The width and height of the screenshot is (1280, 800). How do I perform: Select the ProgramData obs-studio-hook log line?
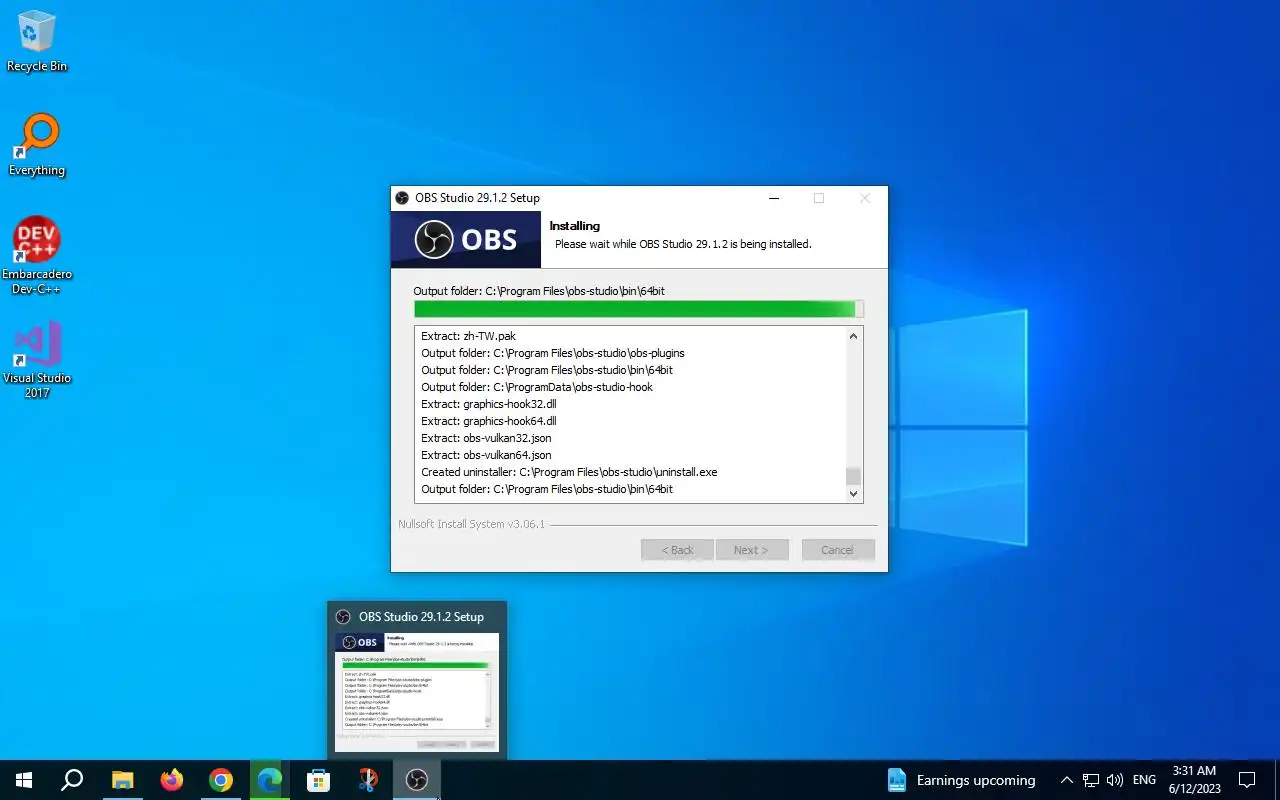(537, 387)
